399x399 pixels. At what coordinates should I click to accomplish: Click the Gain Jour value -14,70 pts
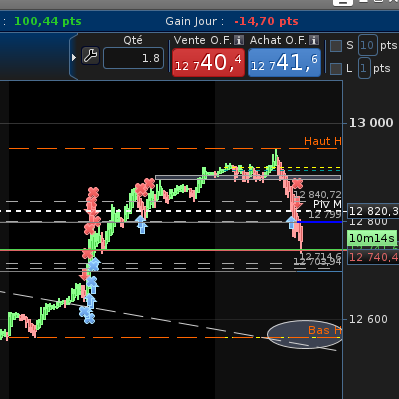[x=266, y=21]
